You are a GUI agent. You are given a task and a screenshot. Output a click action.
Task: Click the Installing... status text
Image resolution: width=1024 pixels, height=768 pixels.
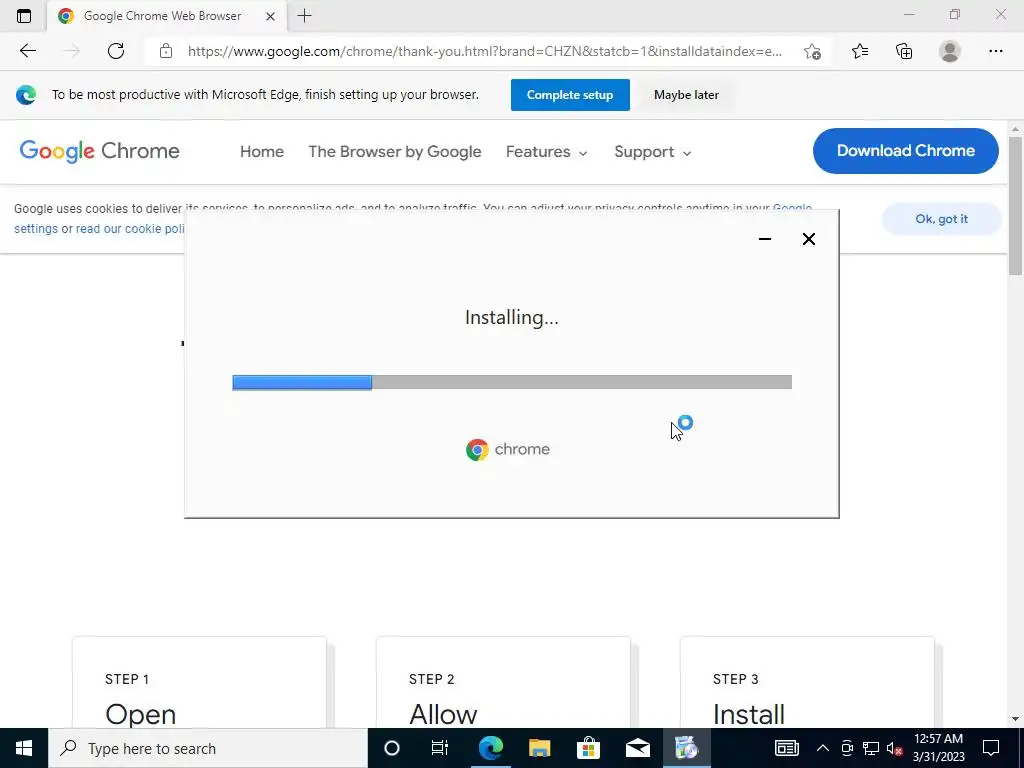(x=511, y=317)
